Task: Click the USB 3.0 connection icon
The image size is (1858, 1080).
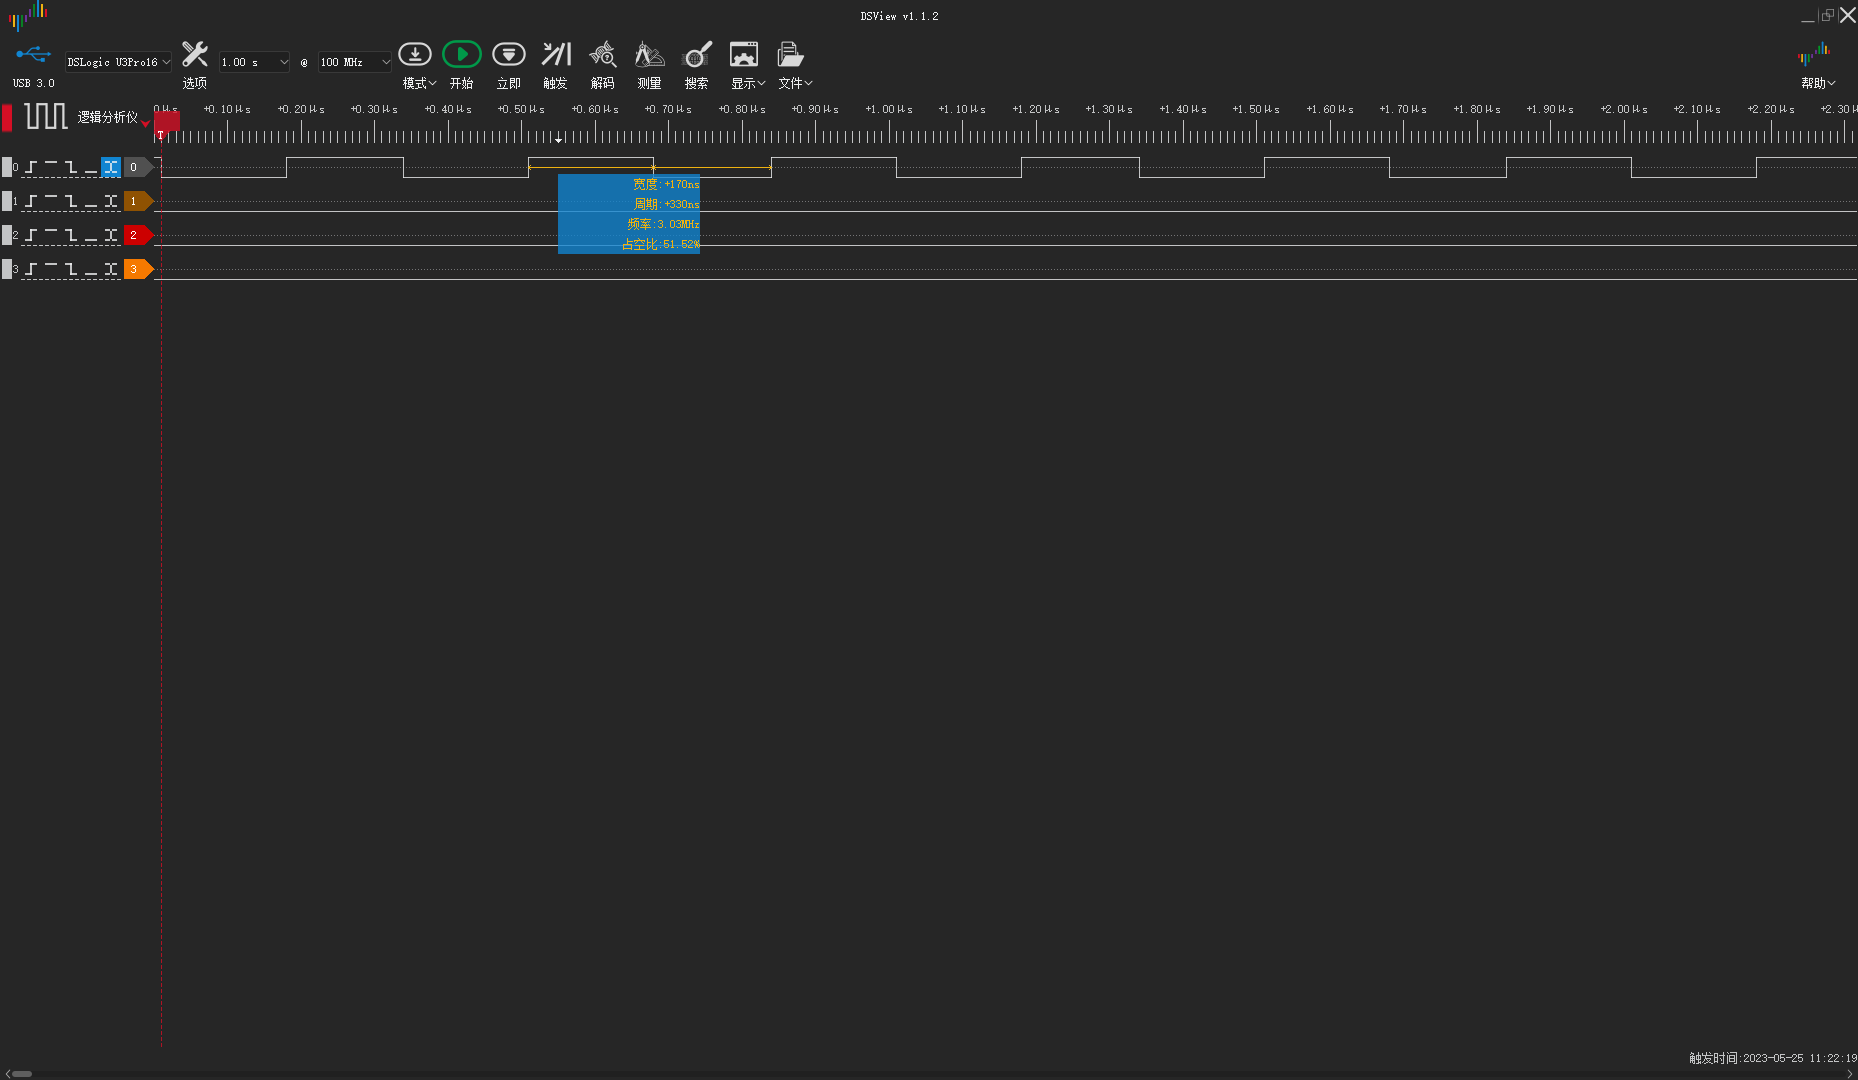Action: click(x=33, y=54)
